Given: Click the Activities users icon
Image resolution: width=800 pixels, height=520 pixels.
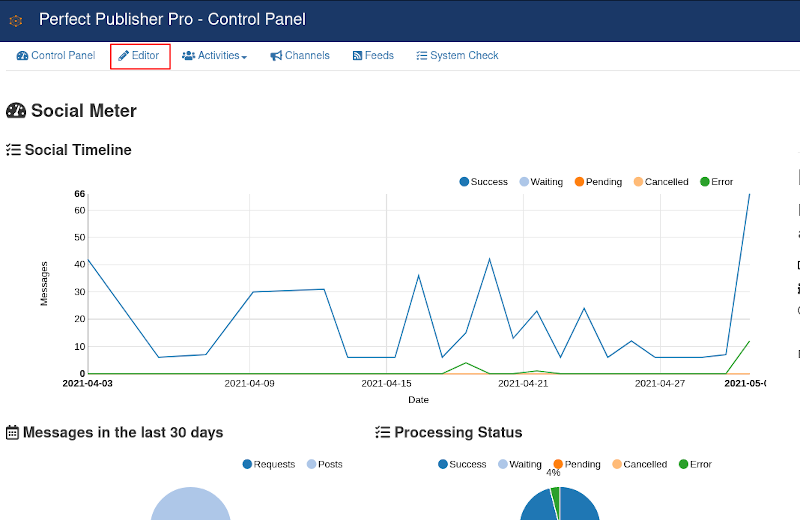Looking at the screenshot, I should 189,56.
